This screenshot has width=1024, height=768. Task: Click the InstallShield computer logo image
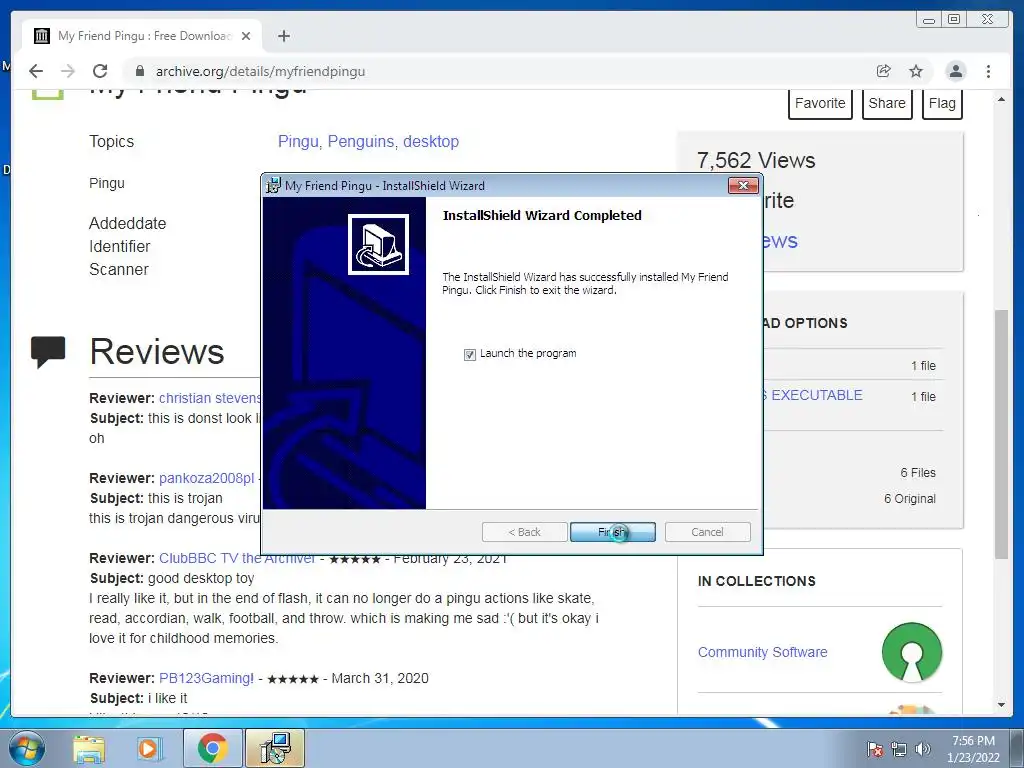point(378,244)
